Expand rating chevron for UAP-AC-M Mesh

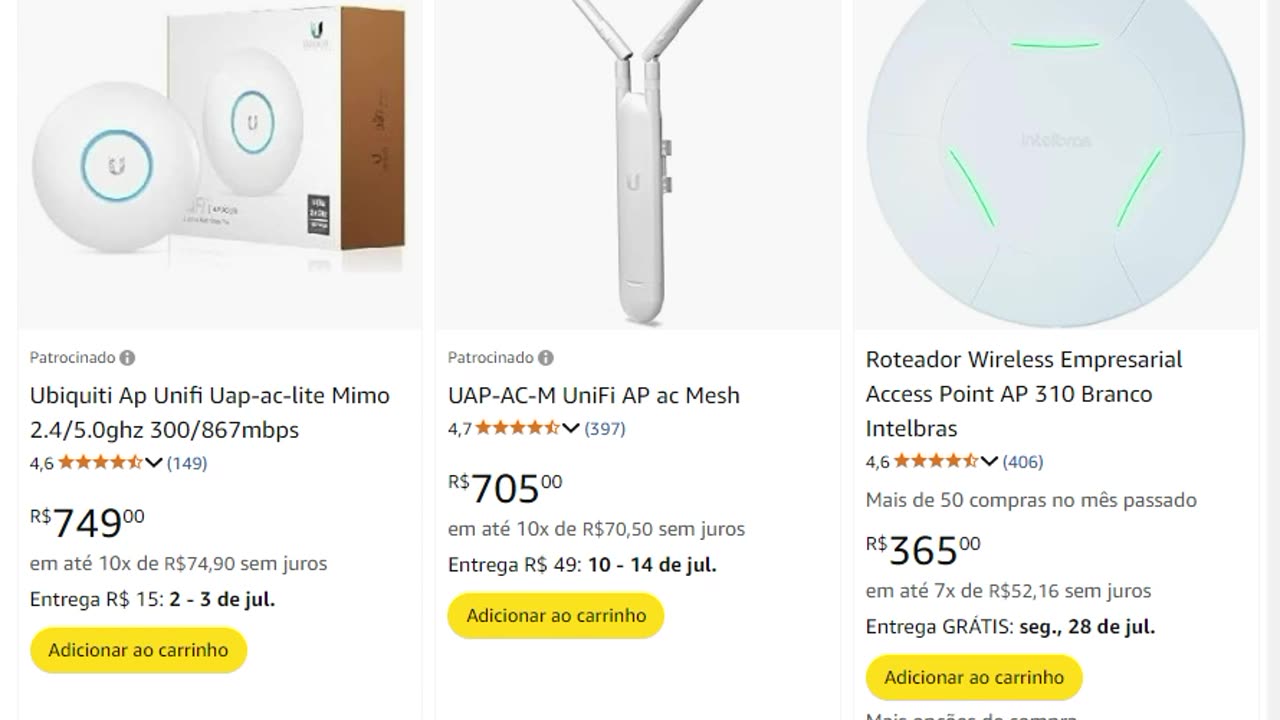click(571, 429)
